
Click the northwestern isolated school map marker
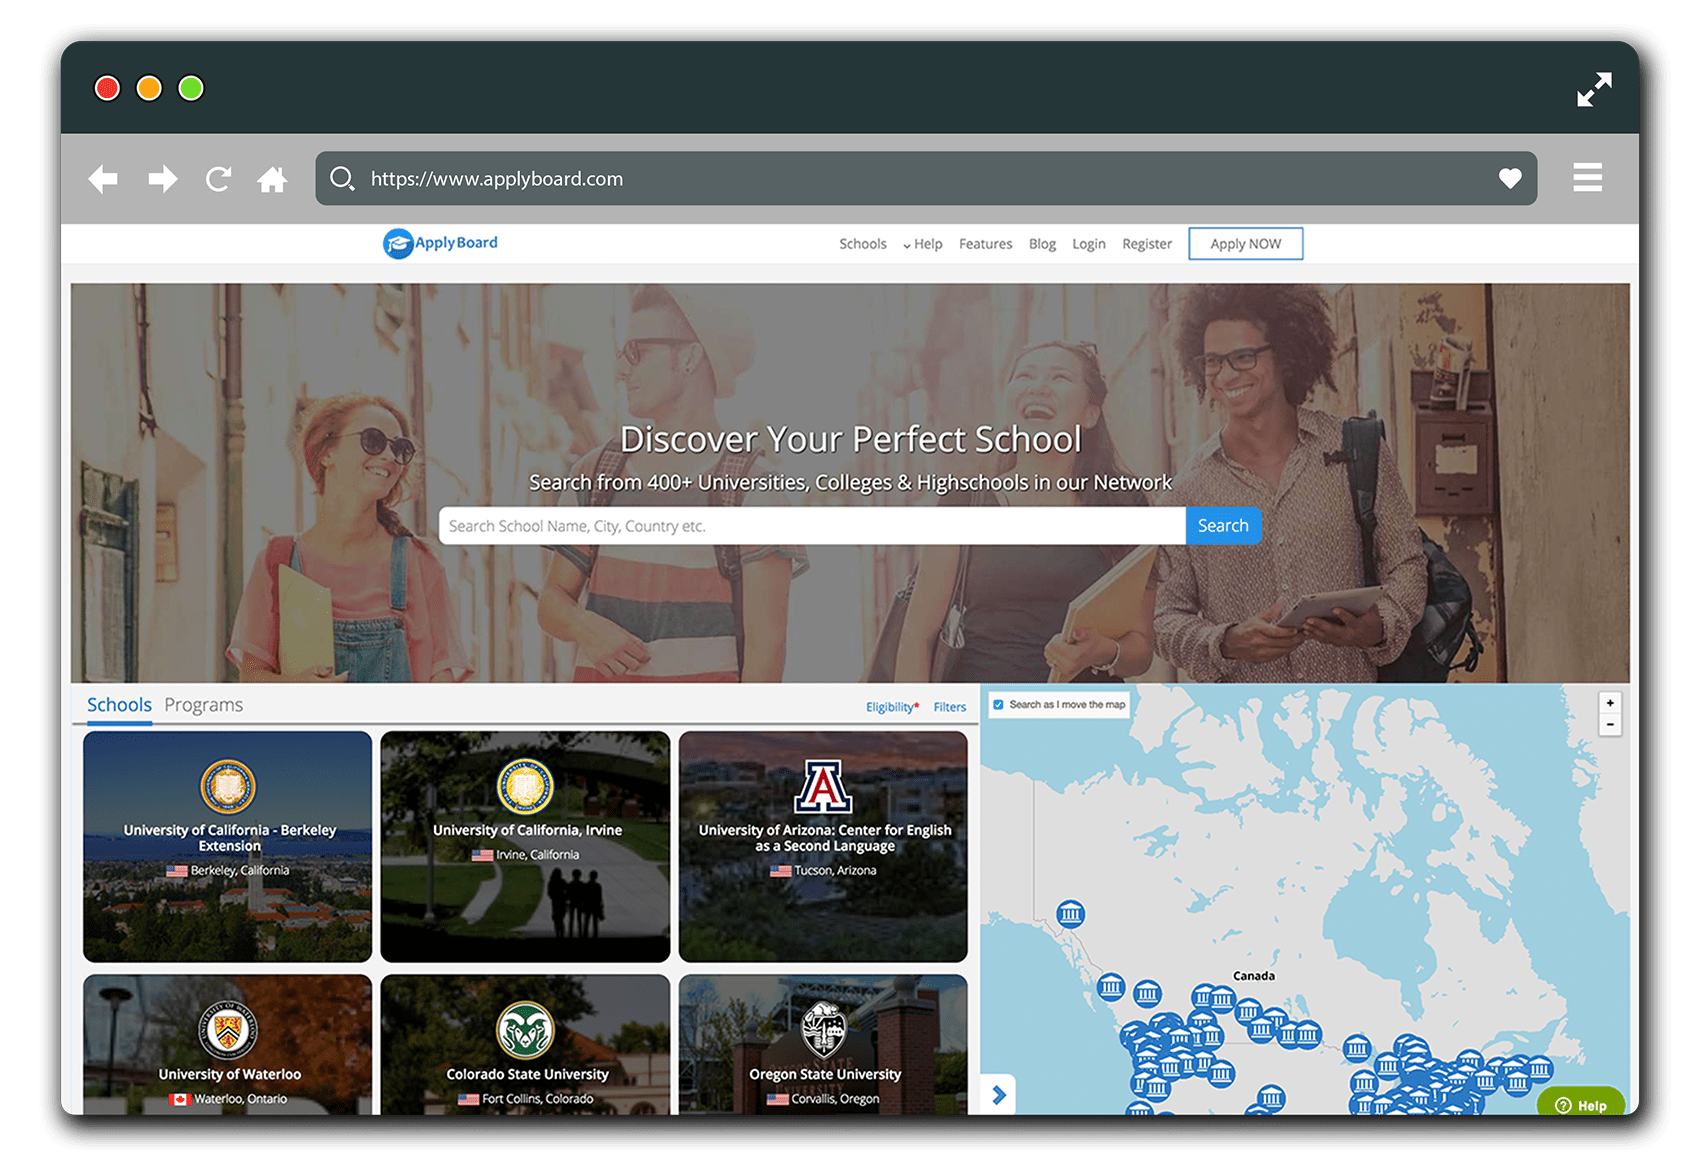(1071, 914)
